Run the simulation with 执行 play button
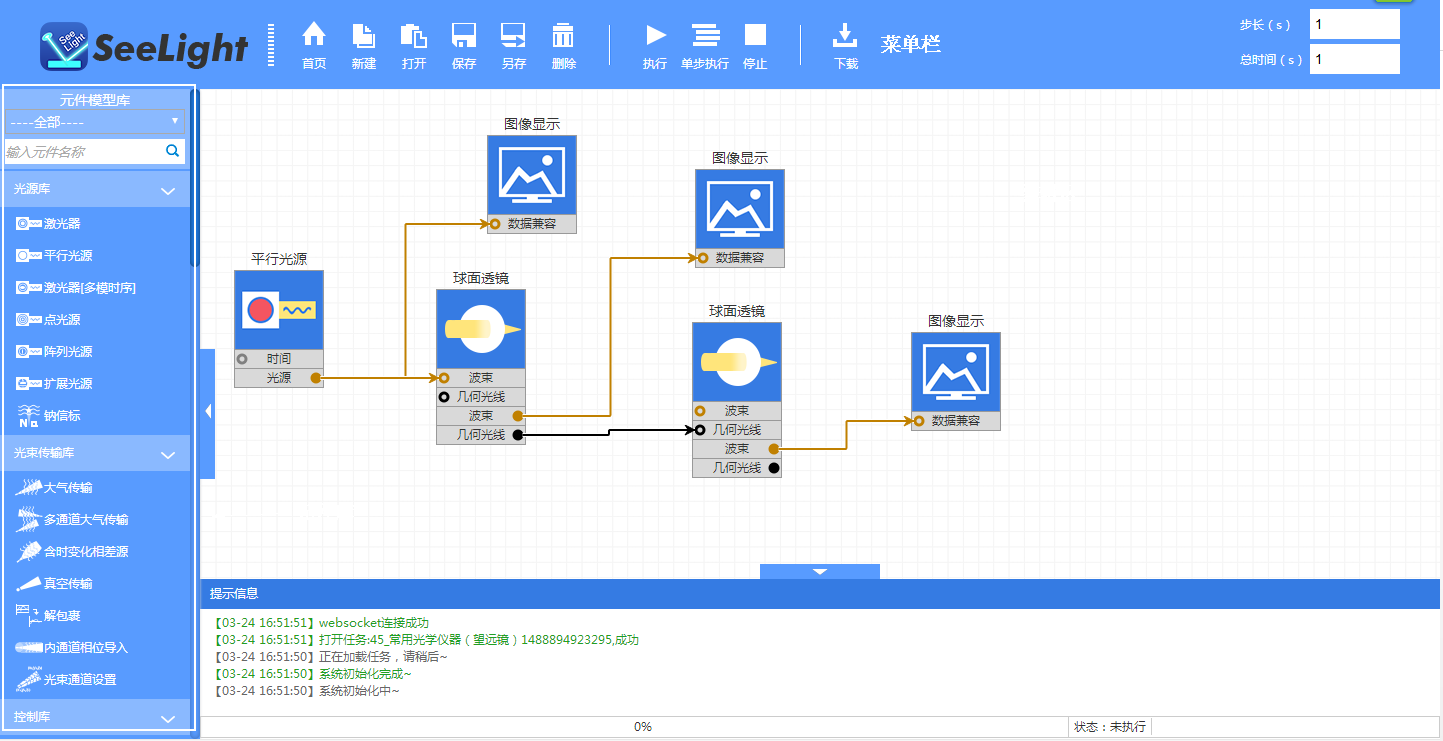Viewport: 1443px width, 741px height. click(x=655, y=37)
